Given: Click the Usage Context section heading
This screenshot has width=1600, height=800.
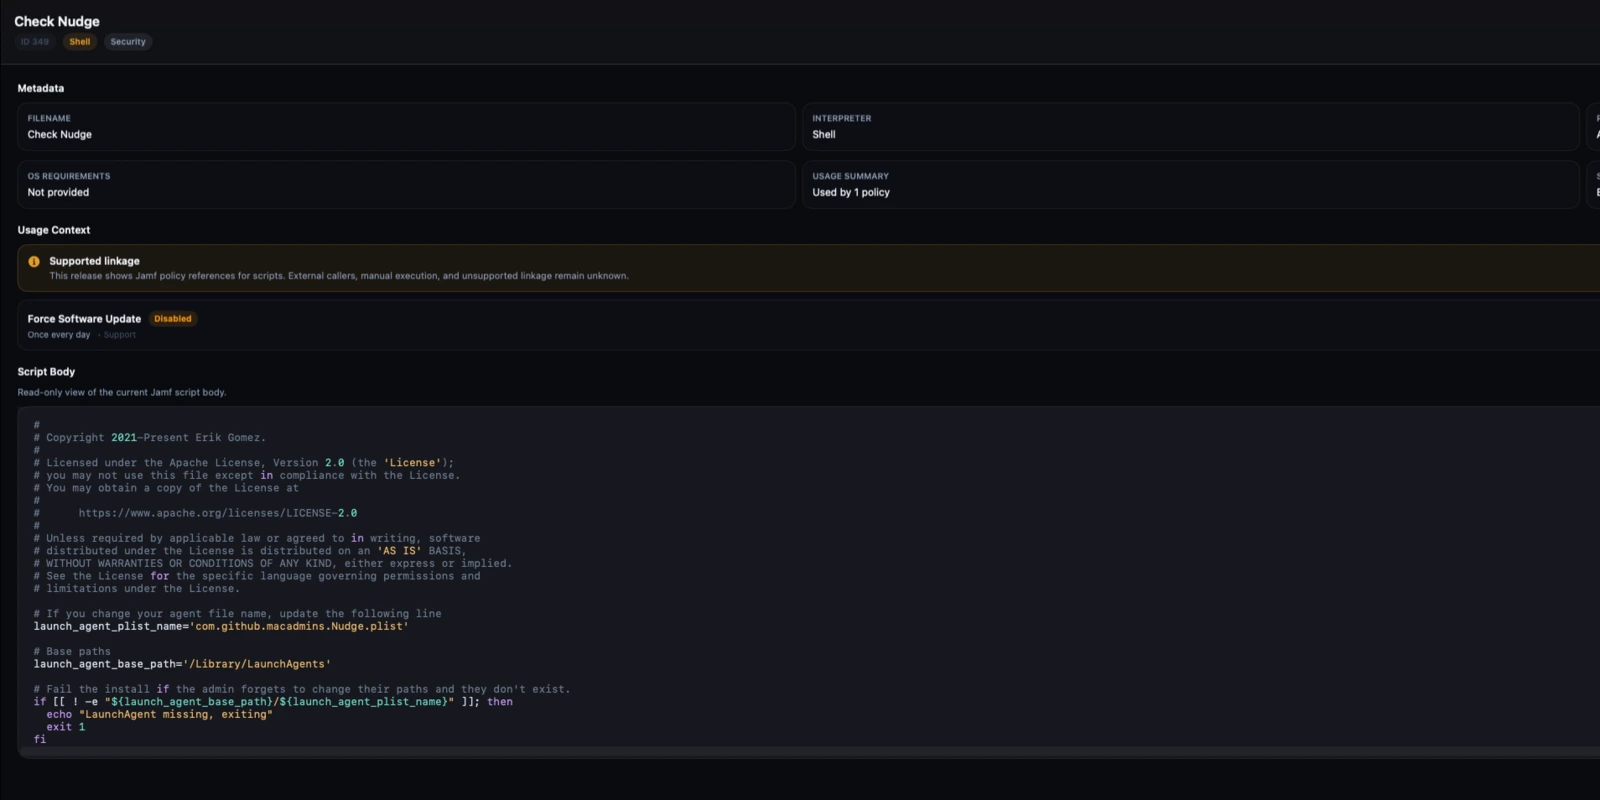Looking at the screenshot, I should point(54,230).
